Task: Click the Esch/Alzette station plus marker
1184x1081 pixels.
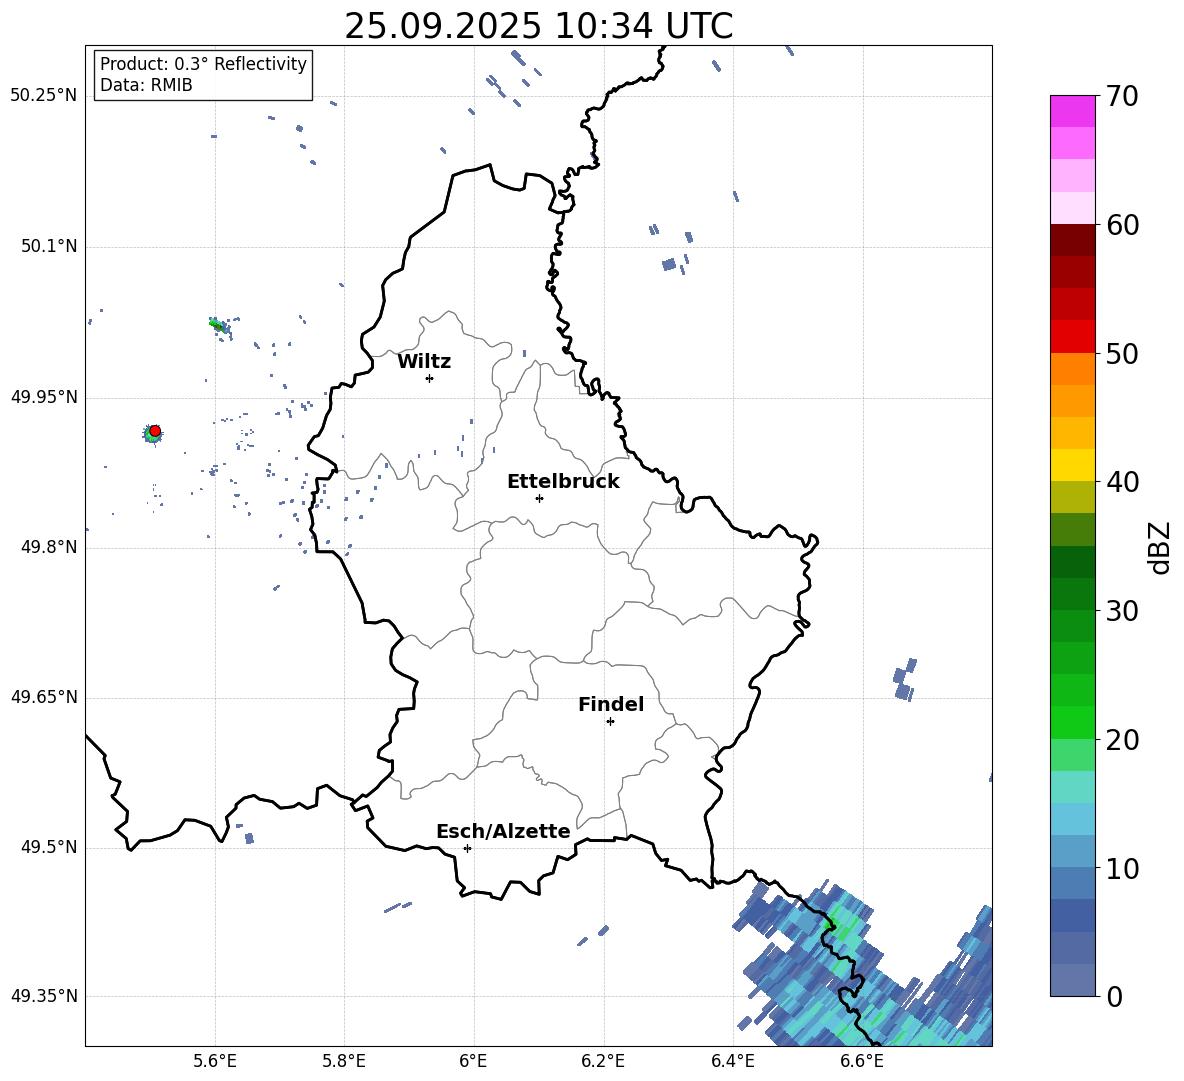Action: click(467, 848)
